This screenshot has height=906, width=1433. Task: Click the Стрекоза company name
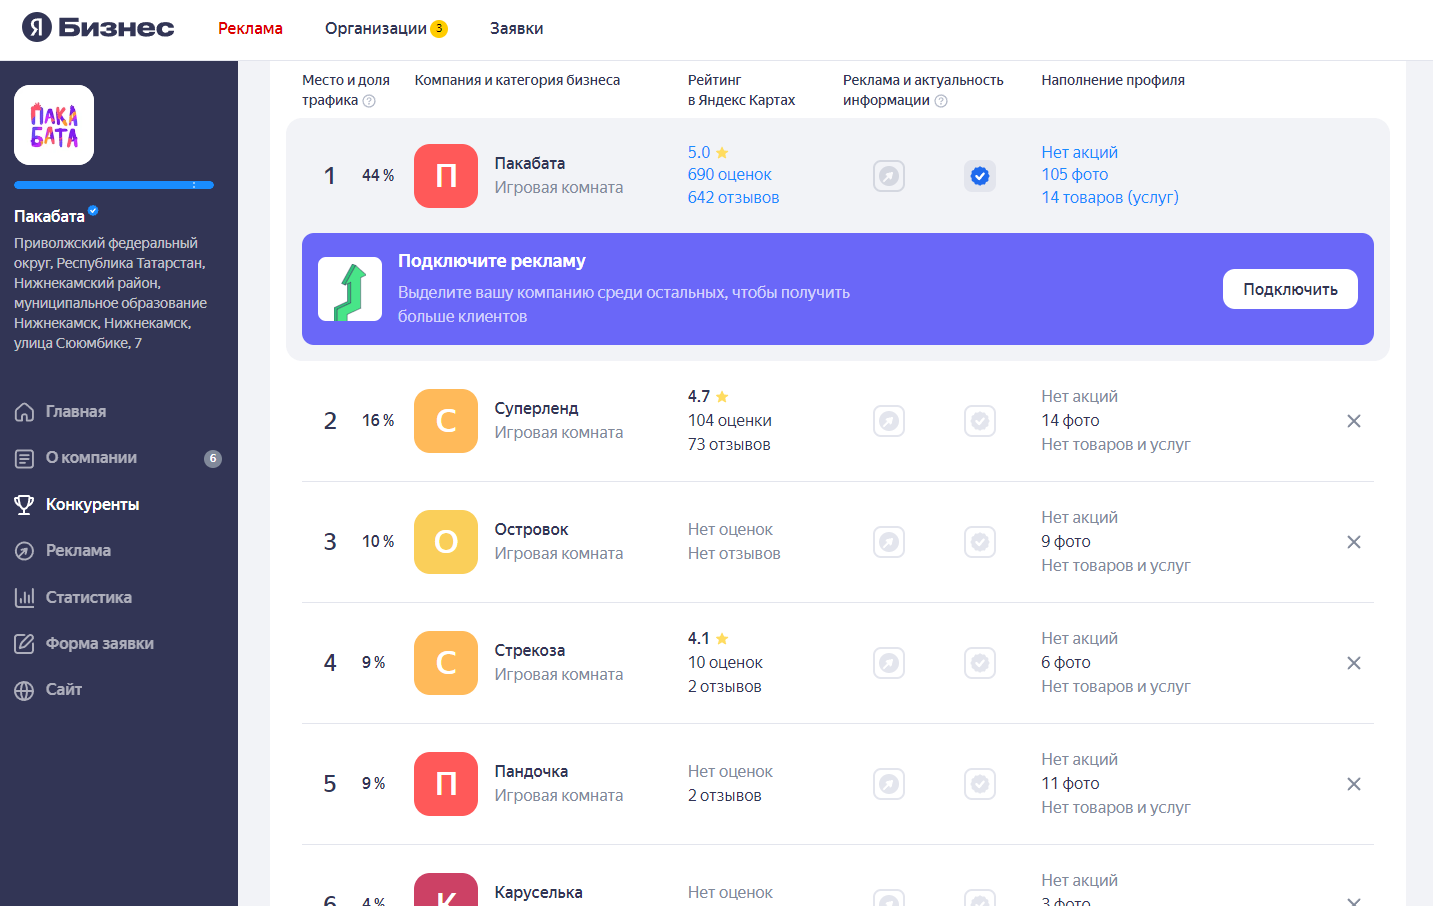pos(530,650)
